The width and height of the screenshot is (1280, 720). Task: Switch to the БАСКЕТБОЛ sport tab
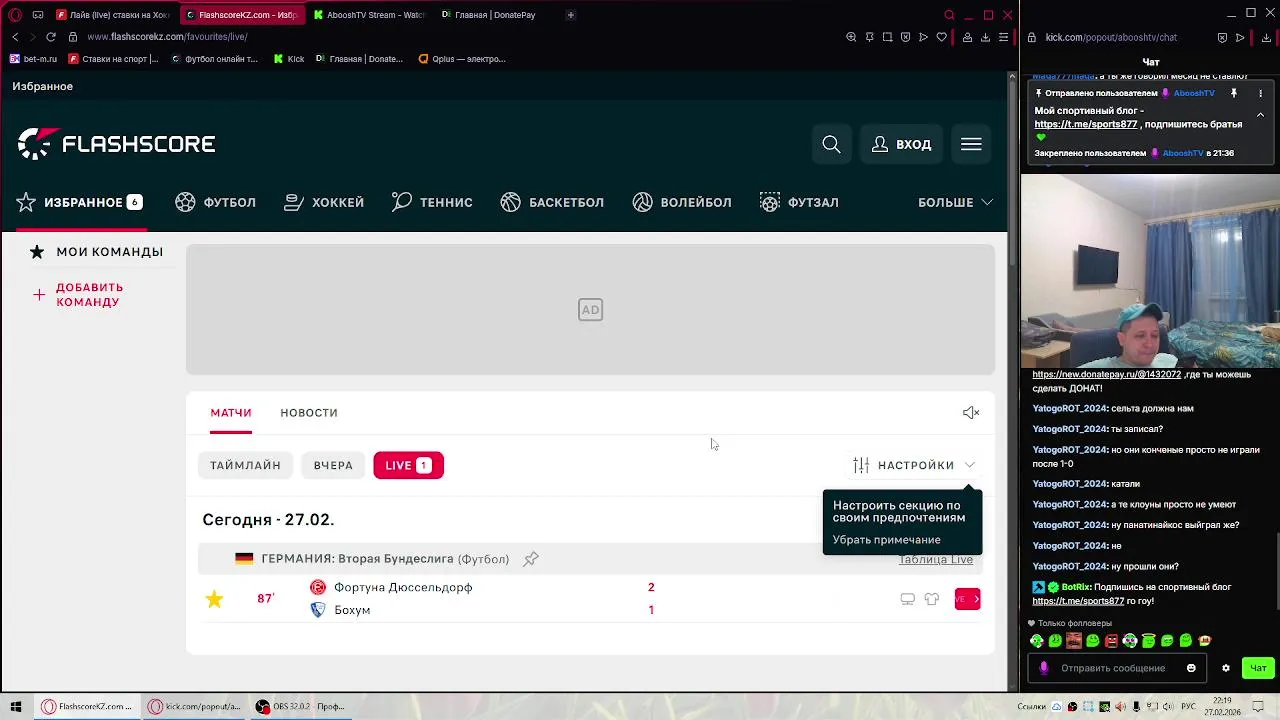[x=552, y=202]
